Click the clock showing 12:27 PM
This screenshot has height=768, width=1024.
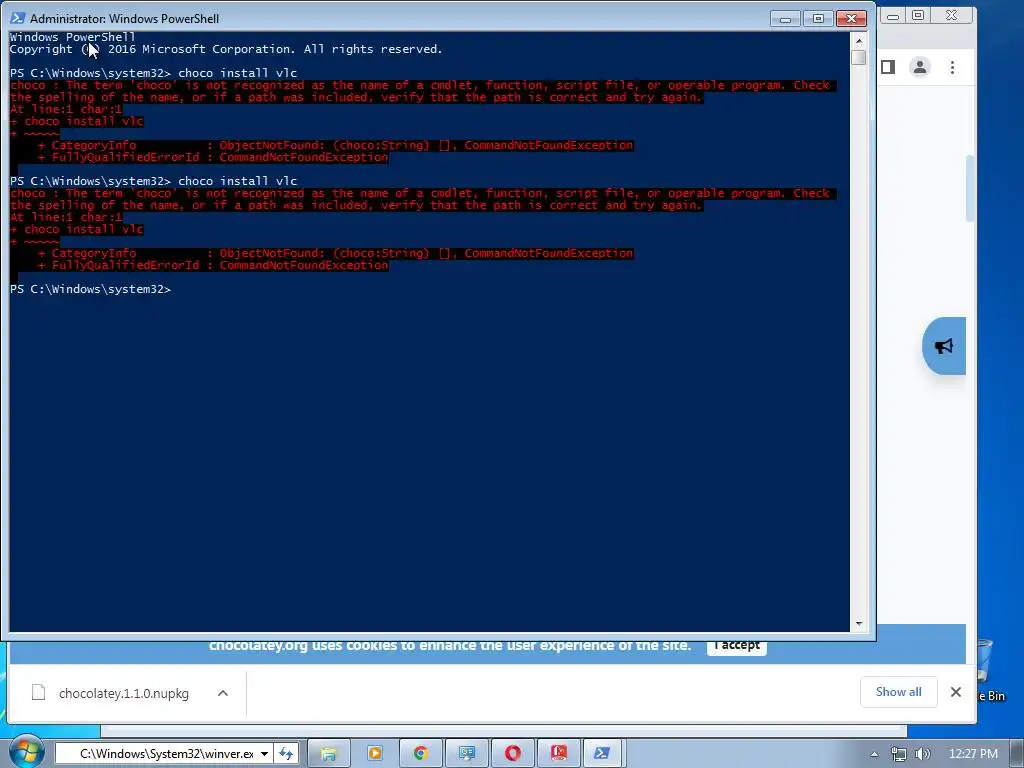coord(973,754)
